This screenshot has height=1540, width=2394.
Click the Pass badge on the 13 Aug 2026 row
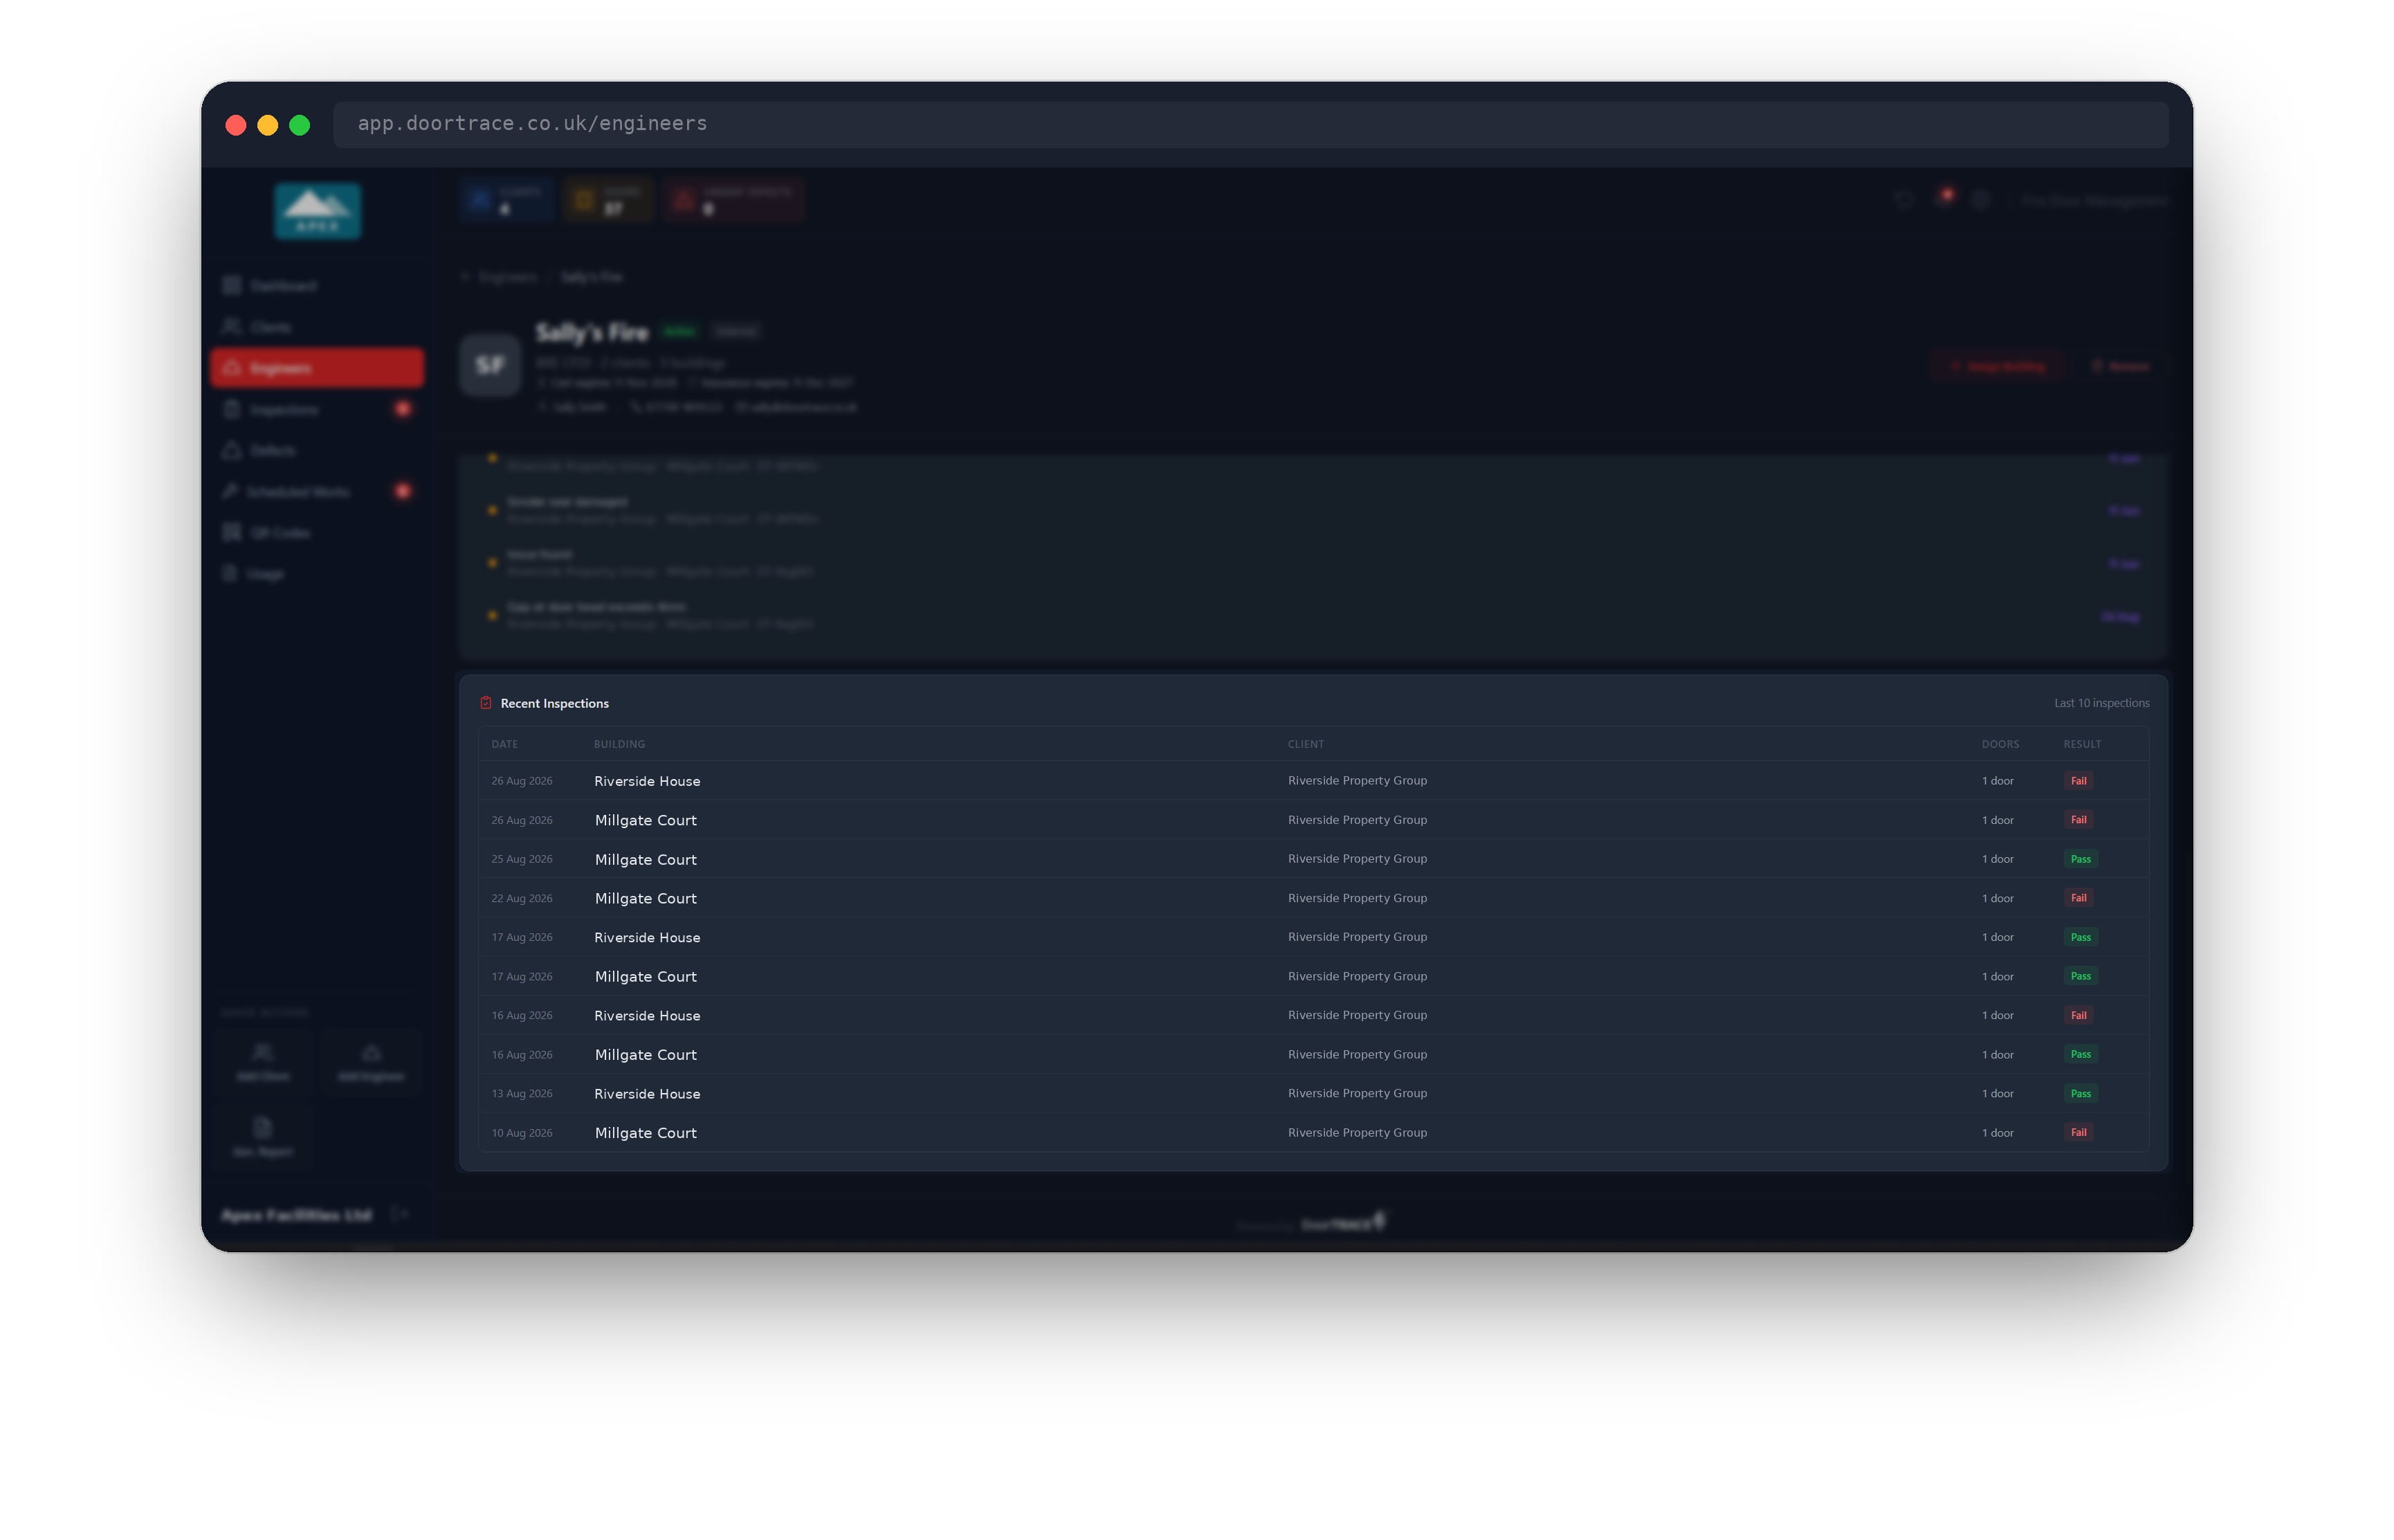[x=2080, y=1093]
